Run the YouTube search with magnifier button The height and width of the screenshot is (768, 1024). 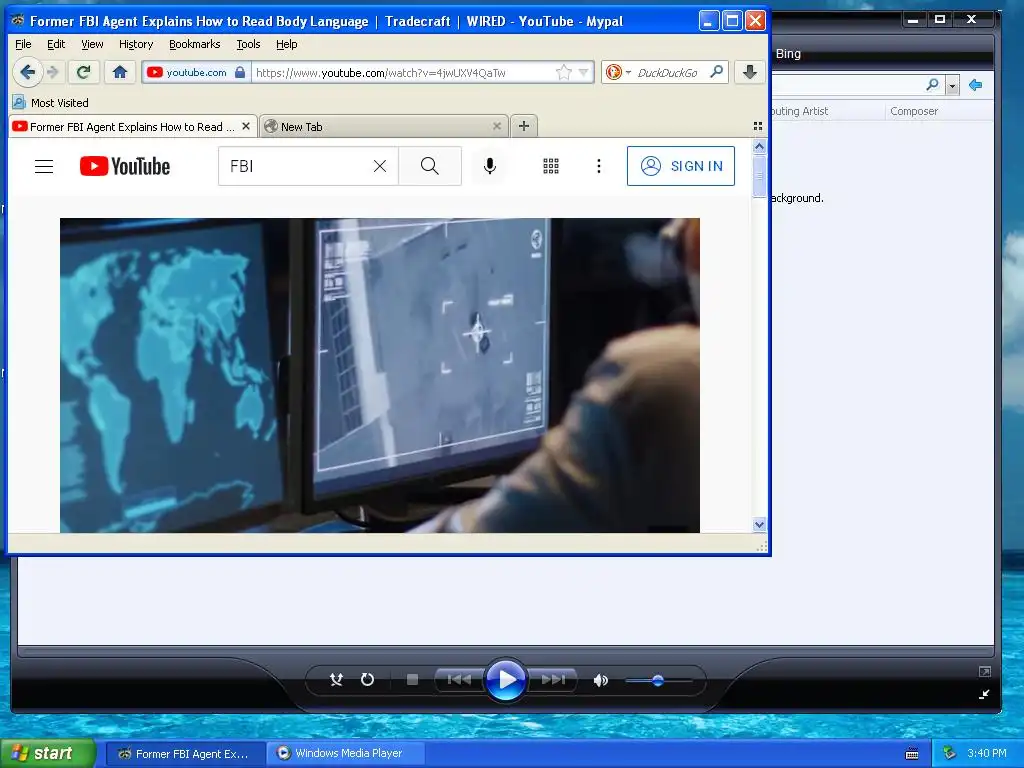click(x=430, y=167)
